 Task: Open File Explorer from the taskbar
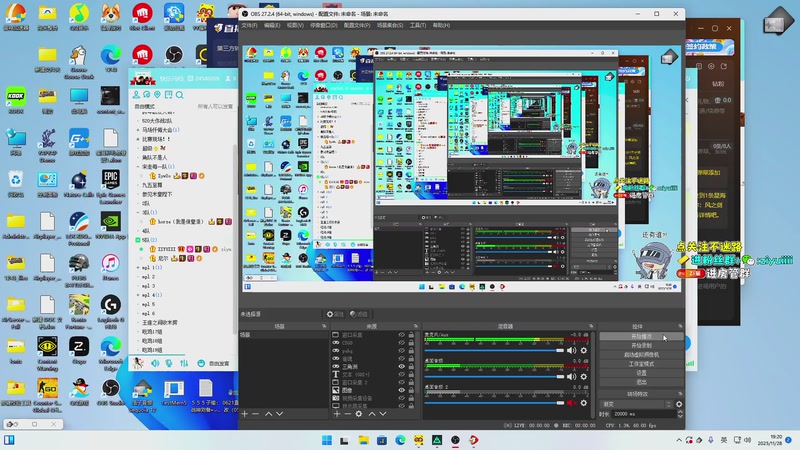363,440
